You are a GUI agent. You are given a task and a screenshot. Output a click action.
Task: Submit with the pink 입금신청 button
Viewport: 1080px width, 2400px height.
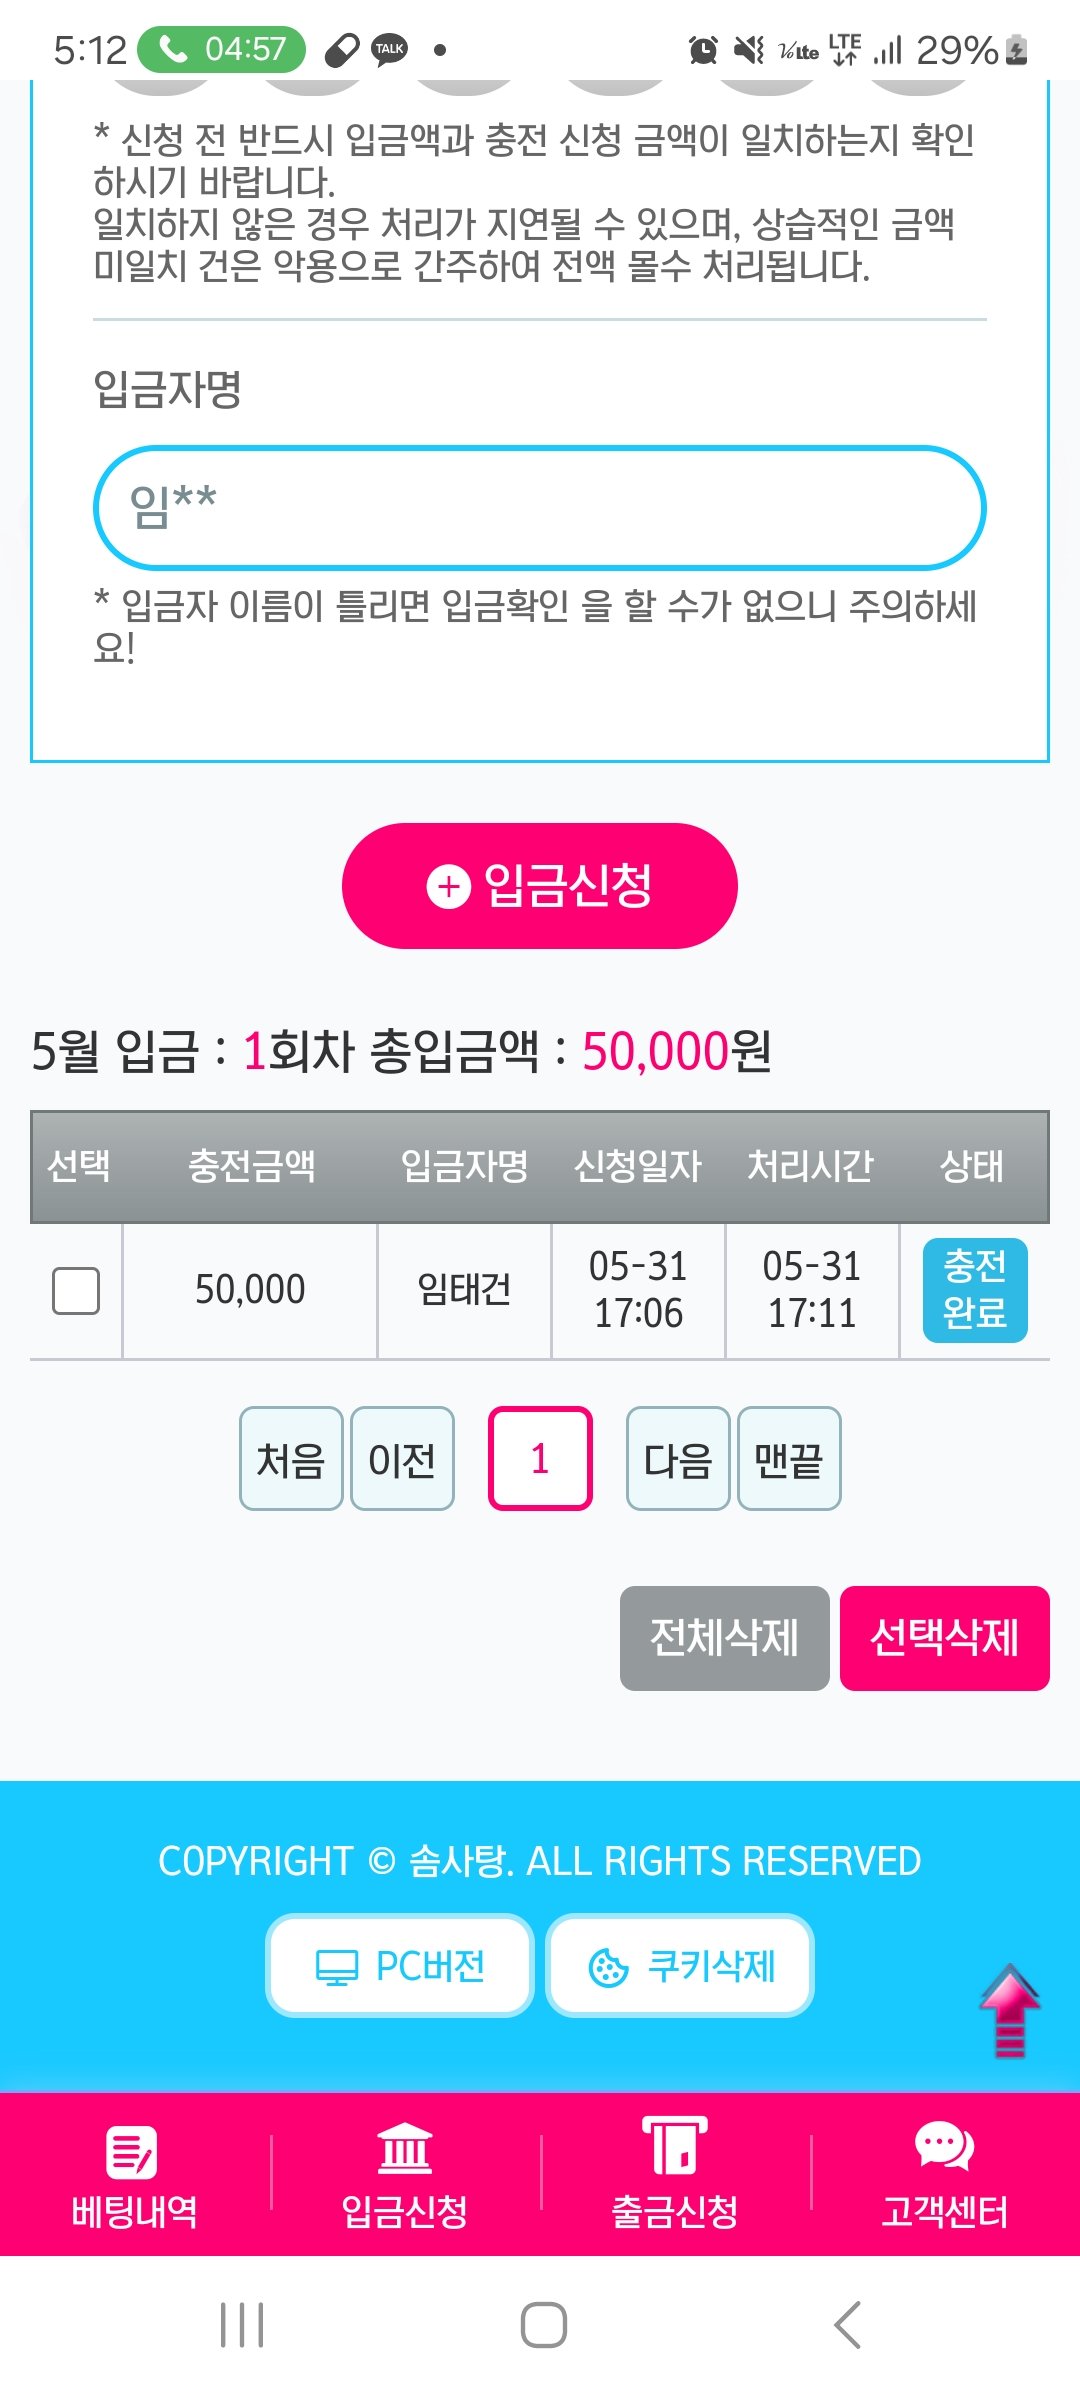click(x=539, y=886)
